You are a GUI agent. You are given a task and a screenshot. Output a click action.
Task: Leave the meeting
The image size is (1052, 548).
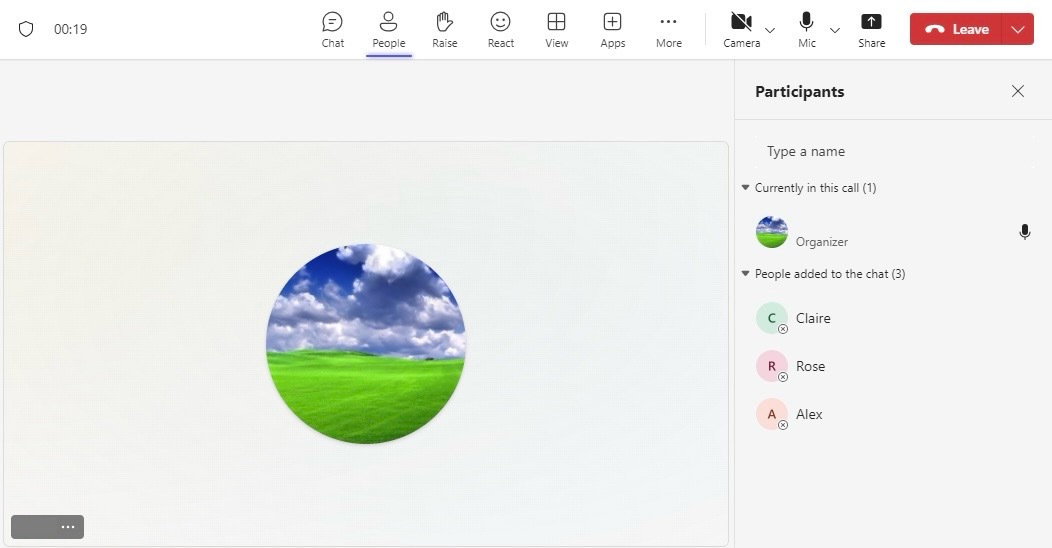point(956,29)
